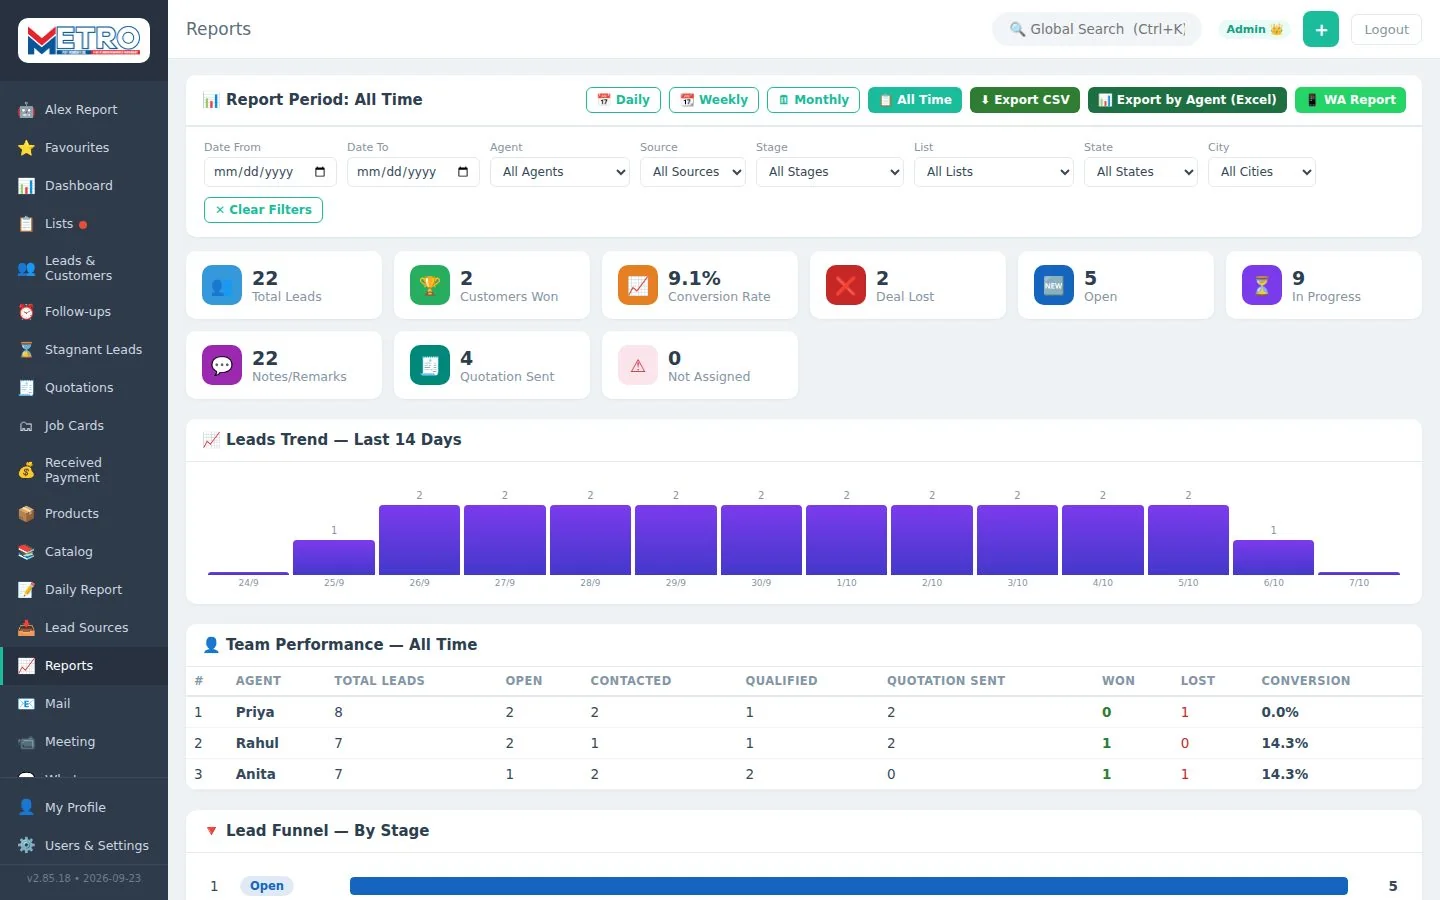Open Quotations in the sidebar
Screen dimensions: 1440x900
(84, 388)
